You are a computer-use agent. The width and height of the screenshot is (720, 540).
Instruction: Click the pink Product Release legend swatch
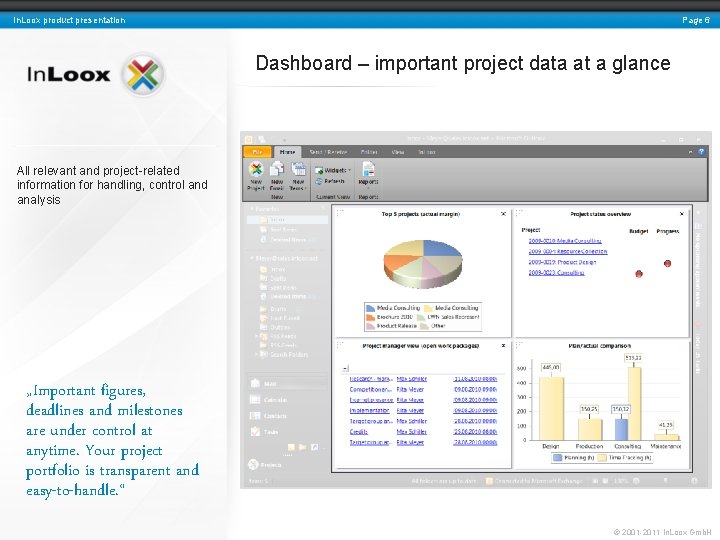pyautogui.click(x=370, y=326)
